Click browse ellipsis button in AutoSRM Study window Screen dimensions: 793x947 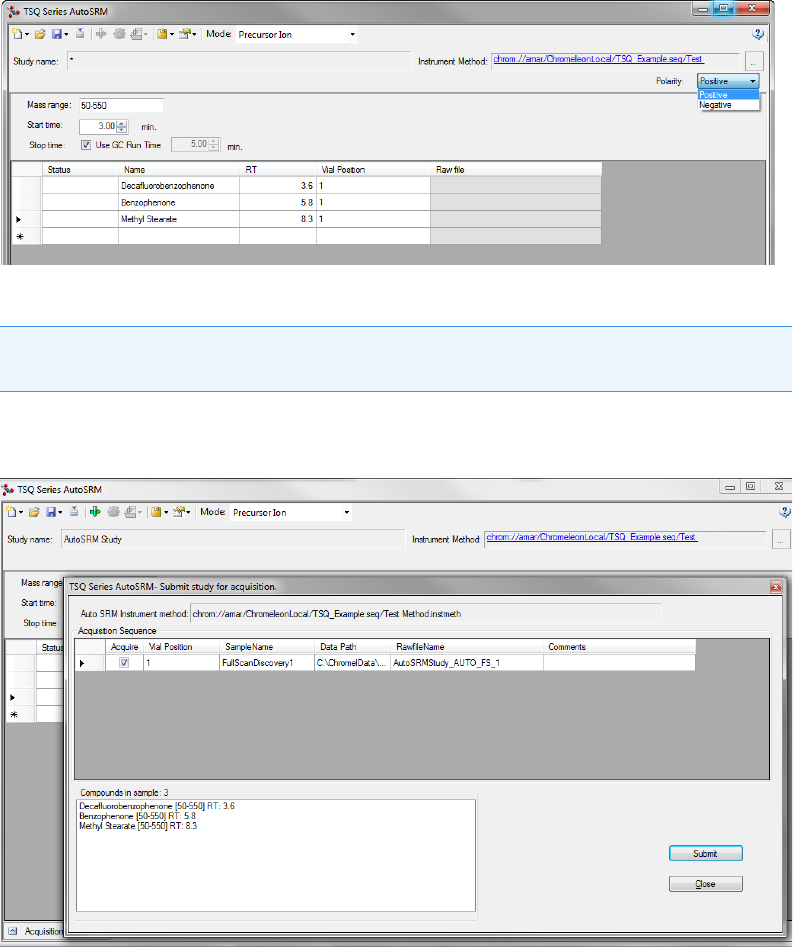(781, 539)
